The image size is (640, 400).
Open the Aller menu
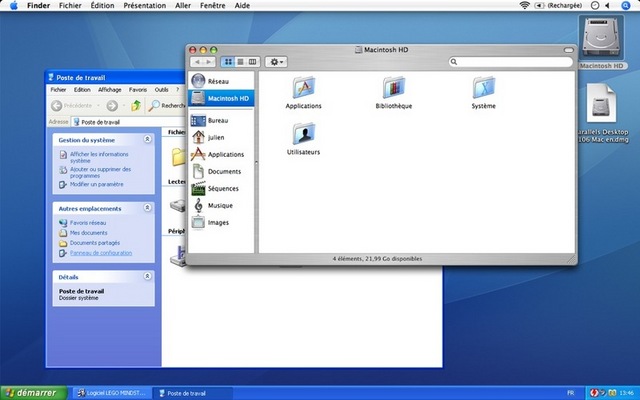pos(183,5)
